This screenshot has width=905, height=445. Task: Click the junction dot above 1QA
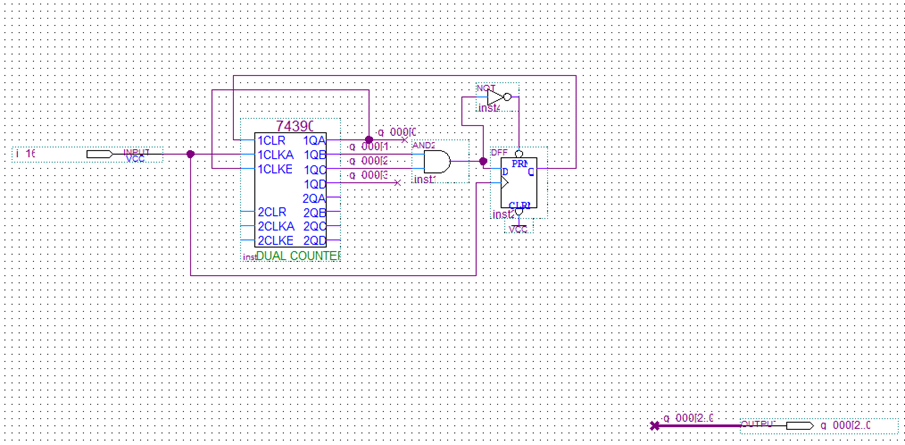pos(369,140)
